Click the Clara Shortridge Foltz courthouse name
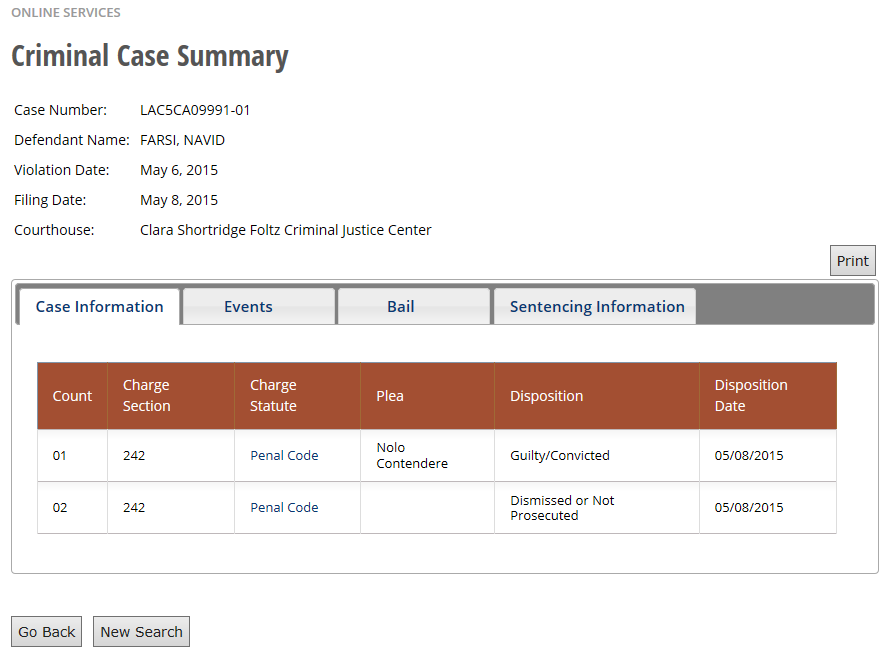 pyautogui.click(x=286, y=230)
